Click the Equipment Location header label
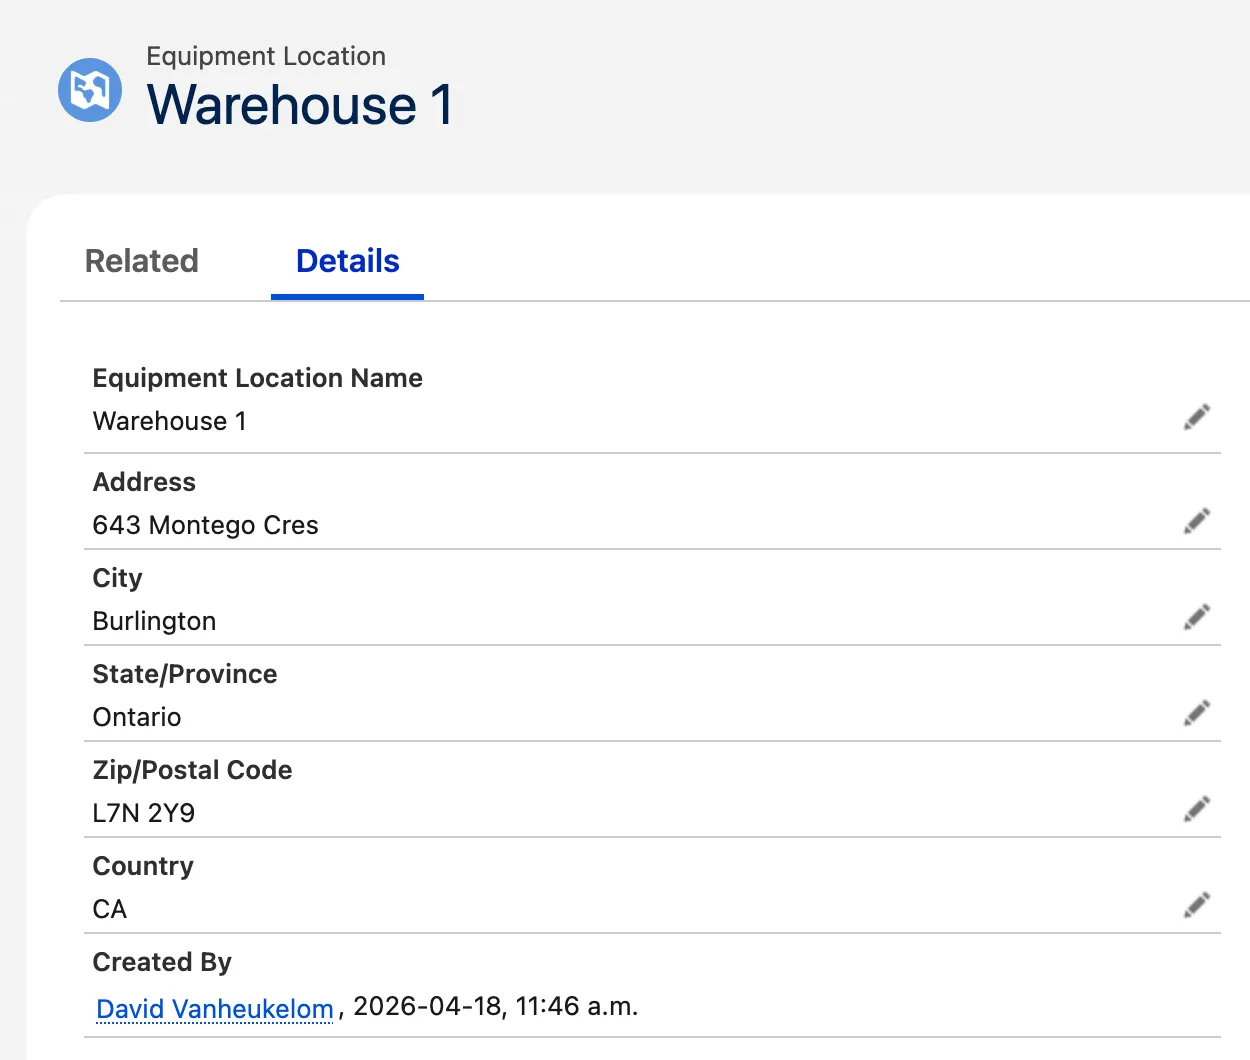 266,56
